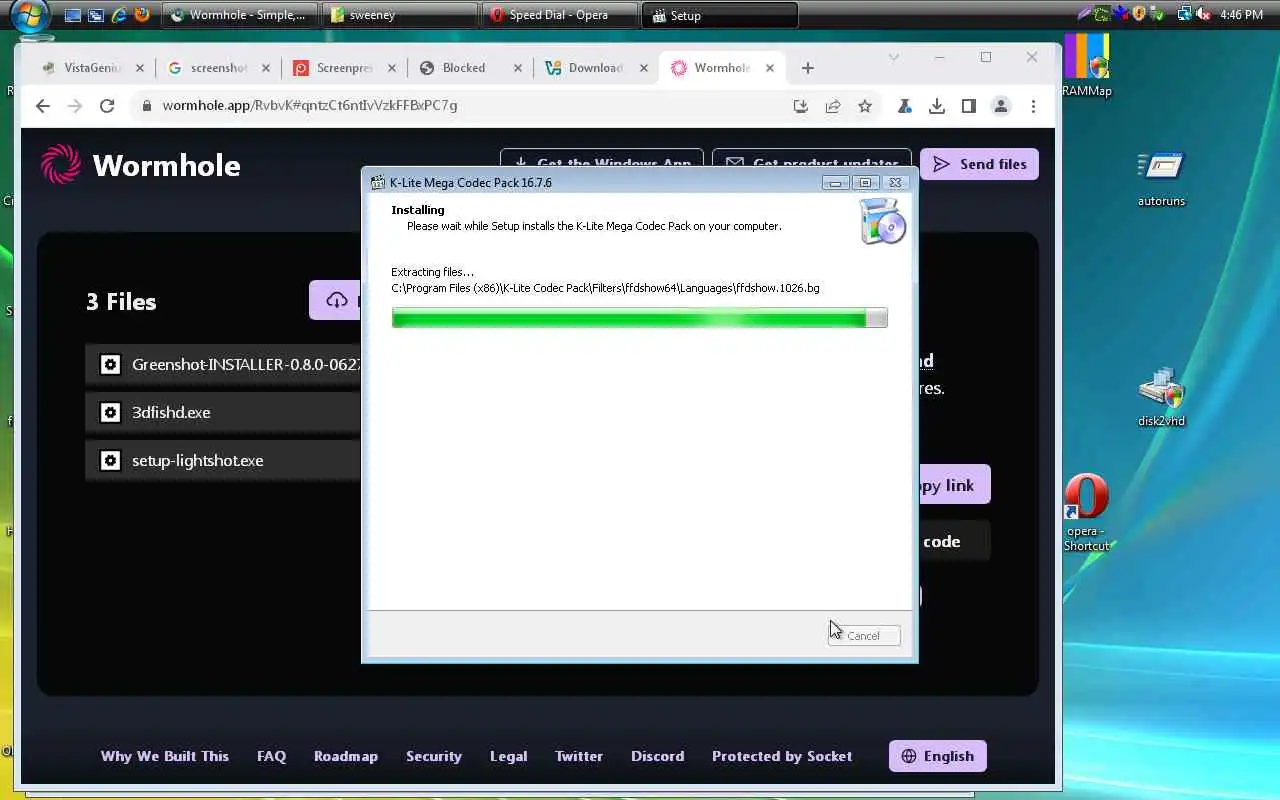Open Internet Explorer quick launch icon
Screen dimensions: 1280x800
(x=119, y=15)
